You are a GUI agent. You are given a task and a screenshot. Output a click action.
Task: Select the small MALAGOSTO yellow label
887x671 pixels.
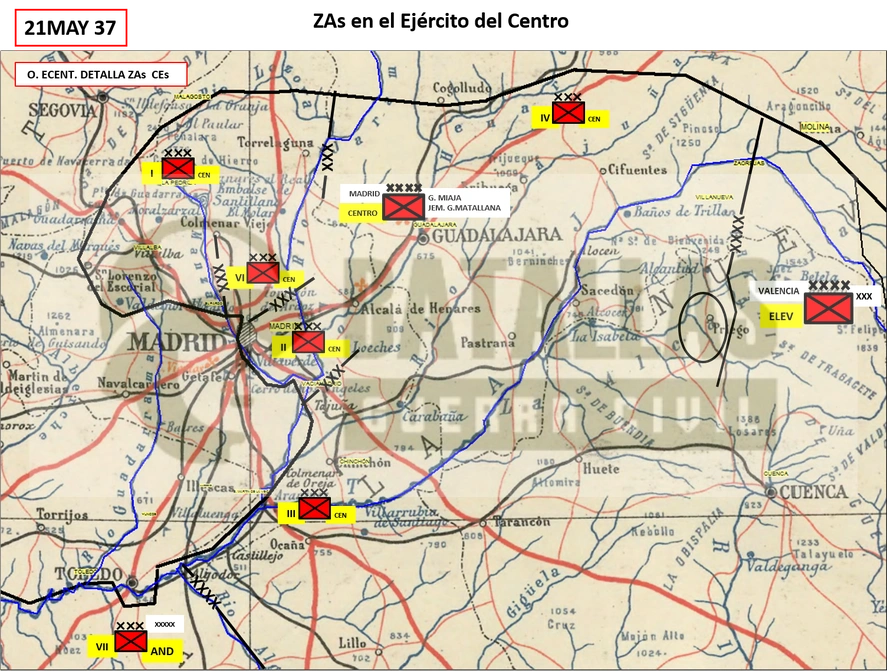192,96
